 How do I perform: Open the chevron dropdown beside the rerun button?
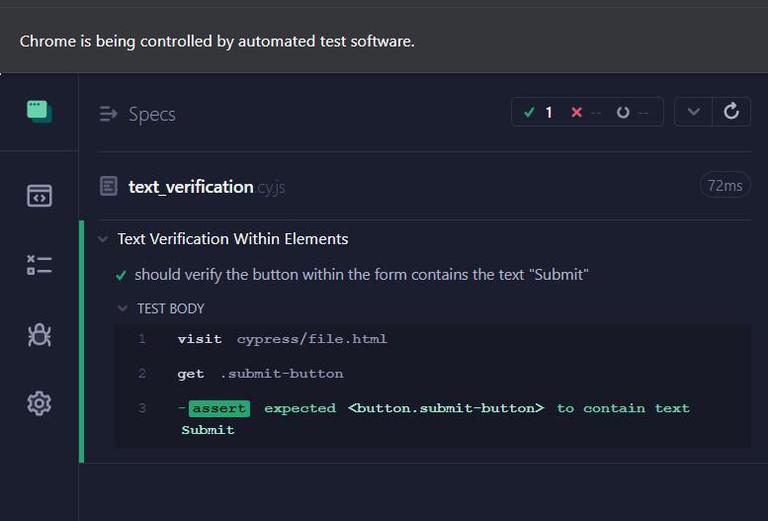point(693,112)
